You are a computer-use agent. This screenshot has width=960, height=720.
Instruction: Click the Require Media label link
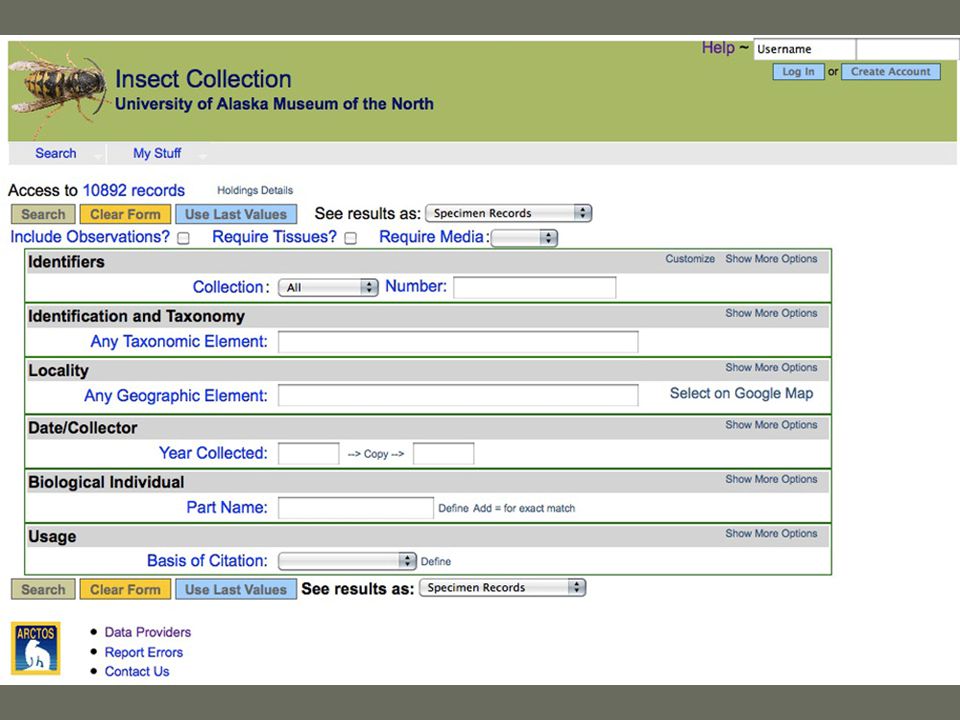pos(434,237)
